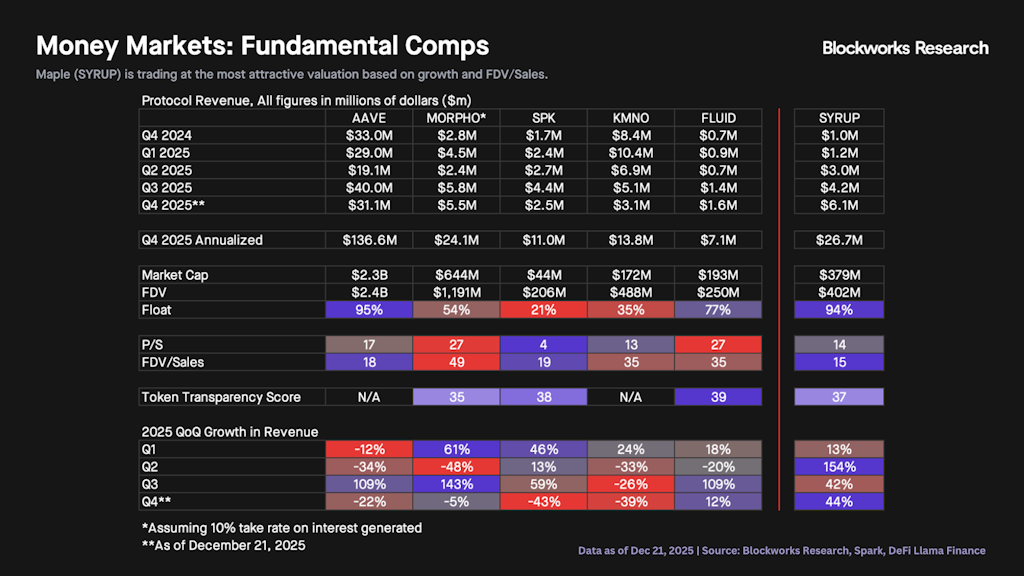Click AAVE's 95% Float cell
Image resolution: width=1024 pixels, height=576 pixels.
point(369,310)
